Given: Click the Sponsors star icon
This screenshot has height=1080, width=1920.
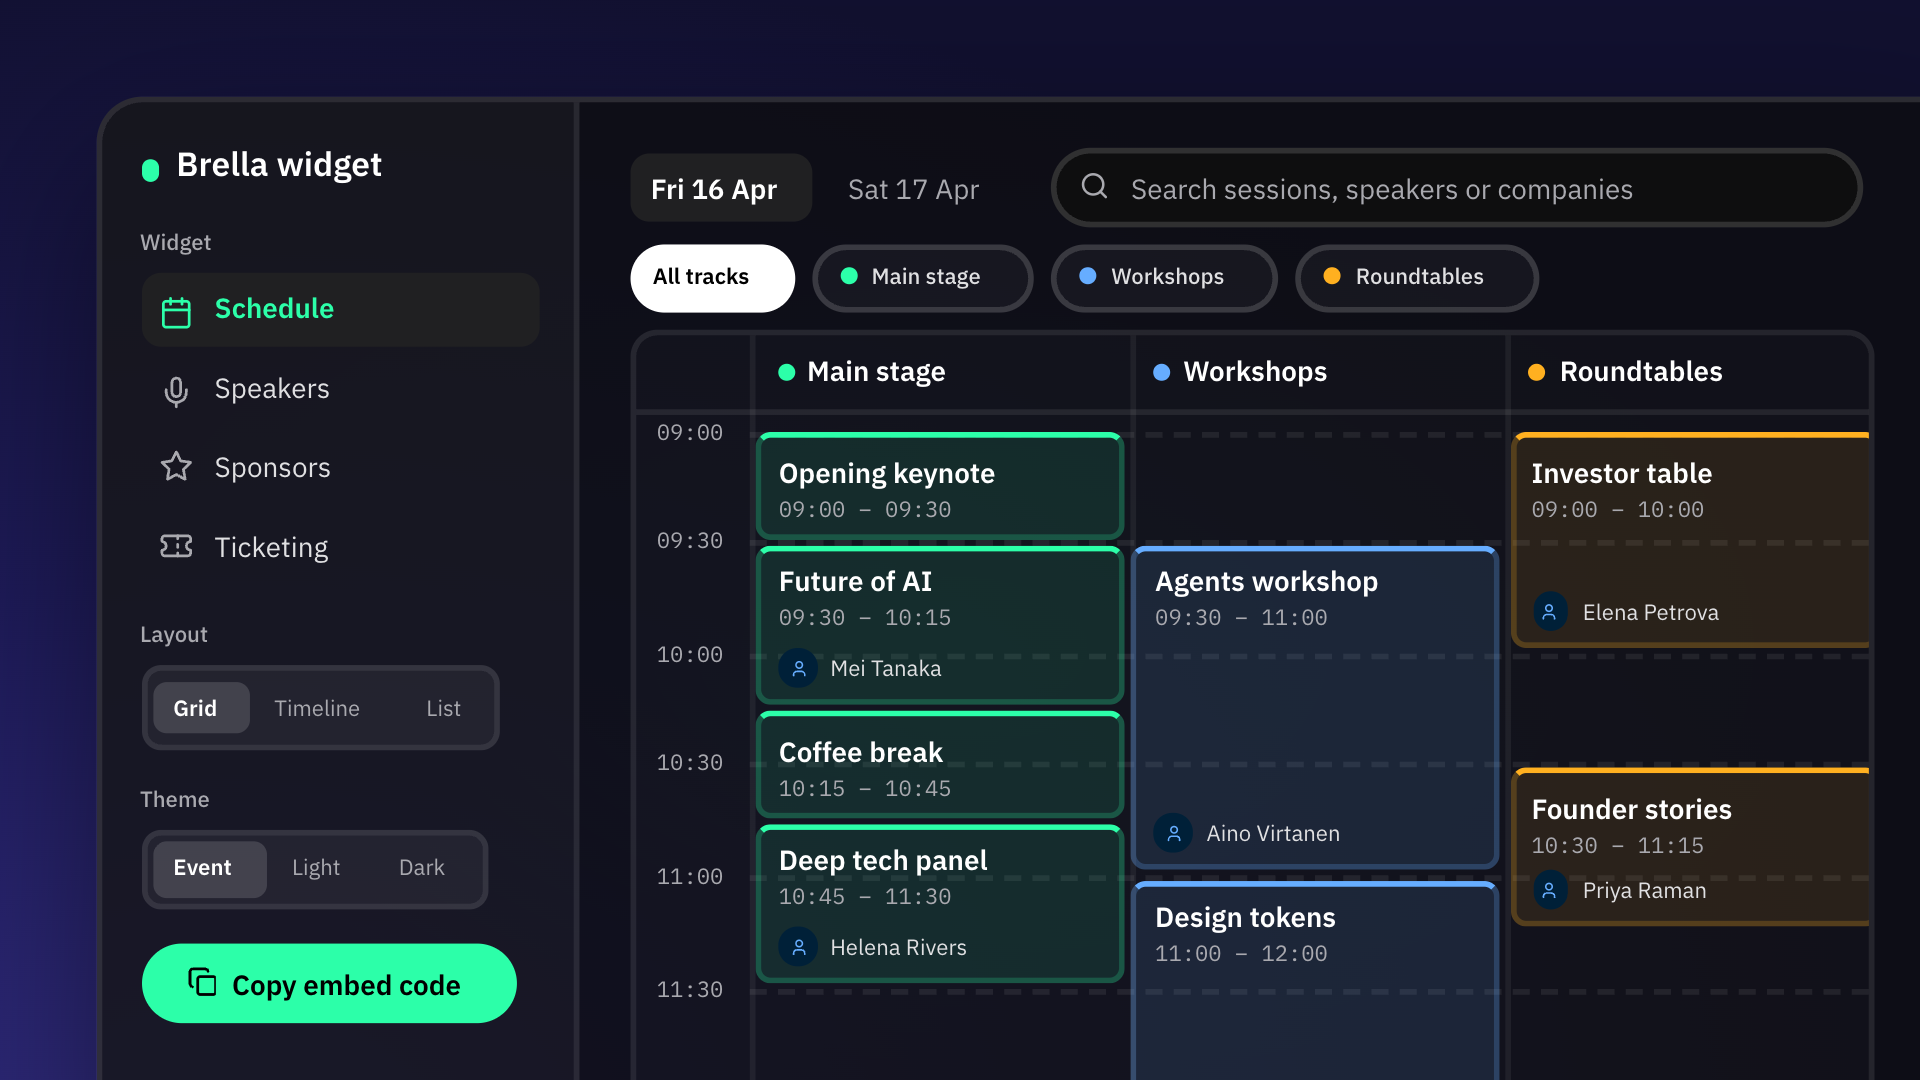Looking at the screenshot, I should coord(176,466).
